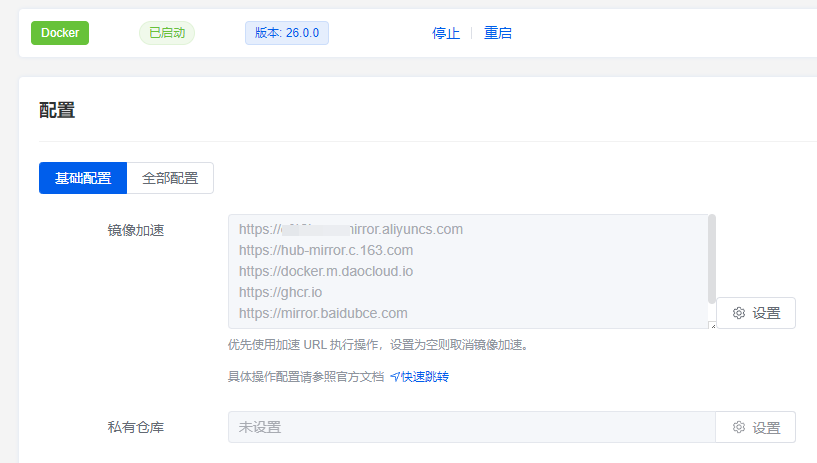The width and height of the screenshot is (817, 463).
Task: Click the green Docker tag
Action: pyautogui.click(x=60, y=33)
